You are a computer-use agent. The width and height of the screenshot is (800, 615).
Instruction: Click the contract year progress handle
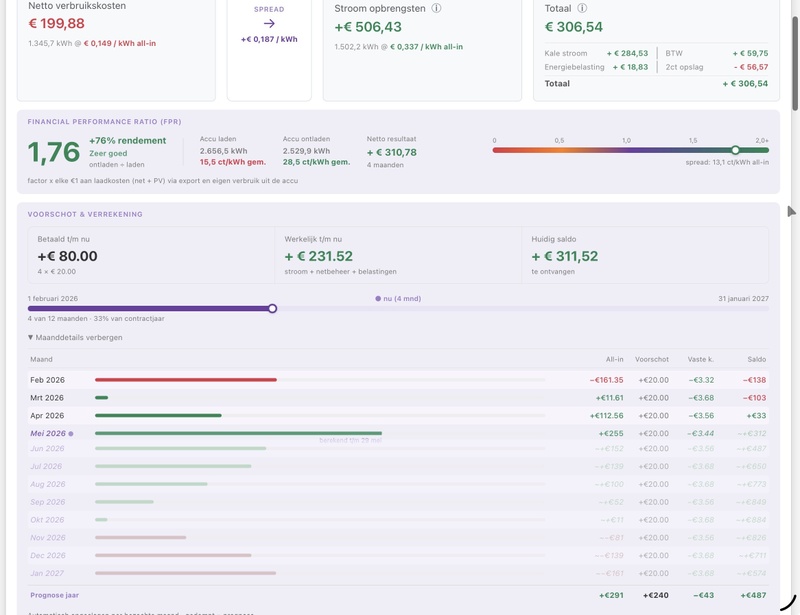(x=272, y=308)
